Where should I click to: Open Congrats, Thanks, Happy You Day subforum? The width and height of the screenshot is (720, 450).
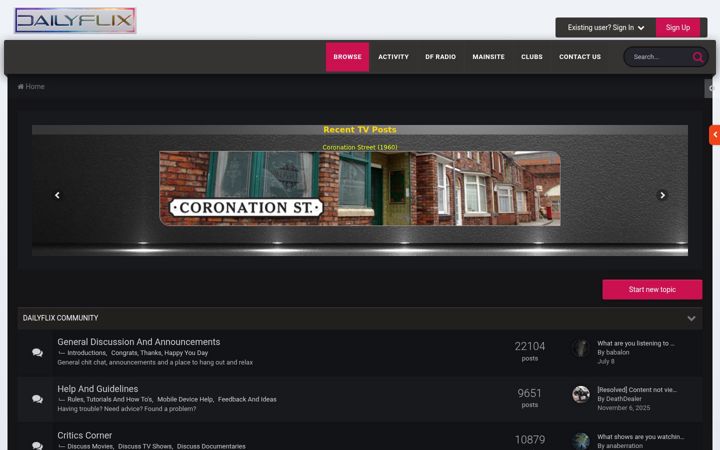click(x=160, y=353)
